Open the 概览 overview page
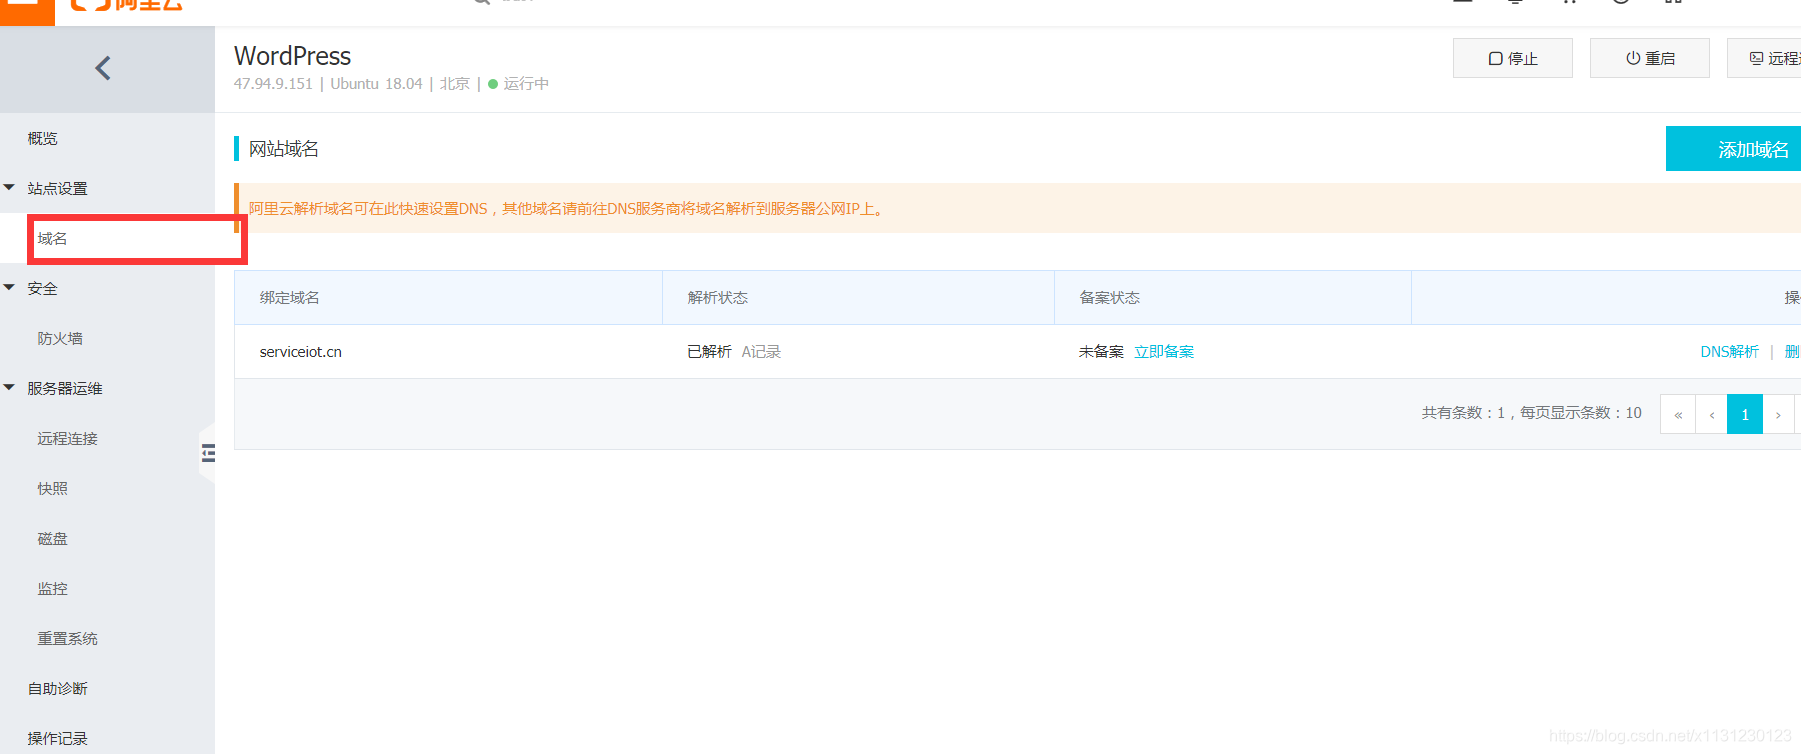 (x=42, y=138)
